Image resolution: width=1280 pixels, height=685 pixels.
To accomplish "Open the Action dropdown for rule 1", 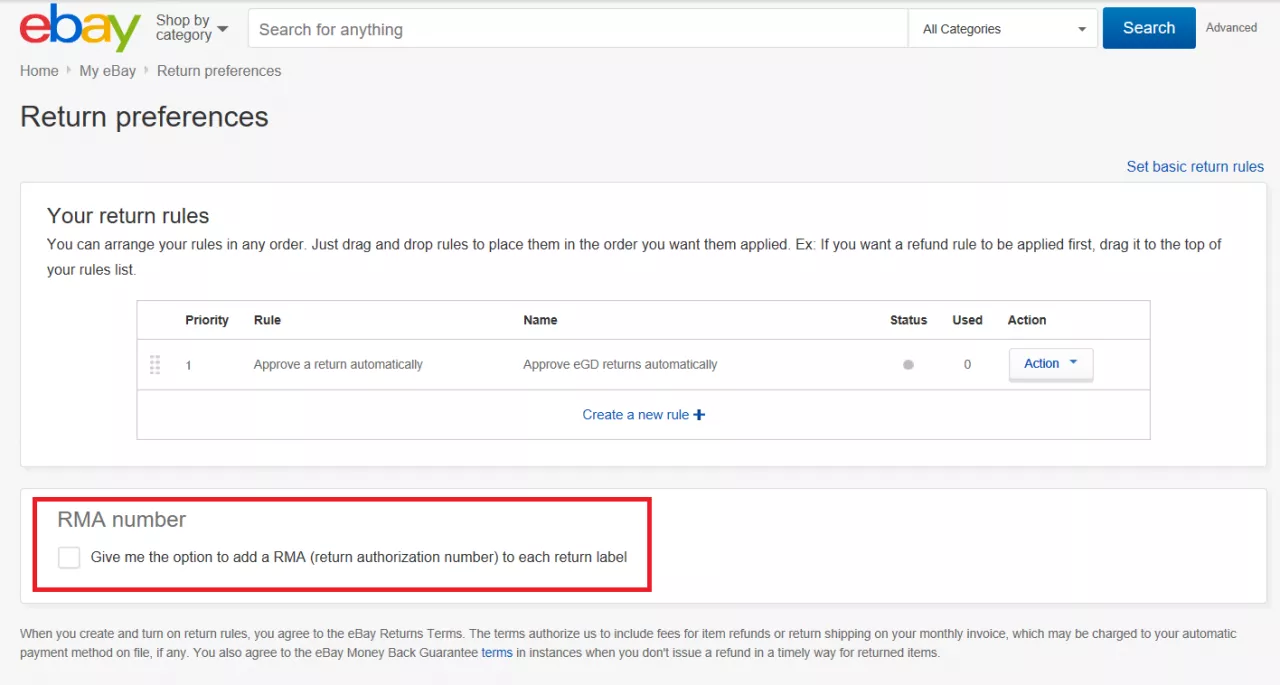I will tap(1050, 364).
